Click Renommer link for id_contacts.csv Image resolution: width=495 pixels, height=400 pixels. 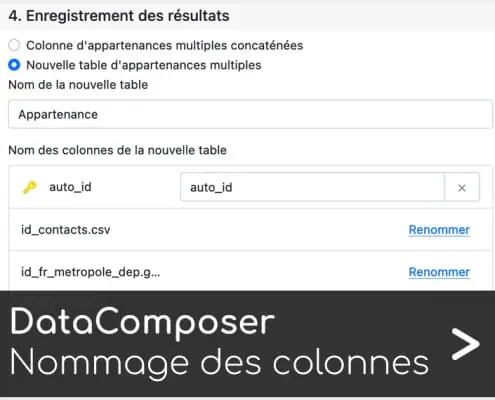439,230
